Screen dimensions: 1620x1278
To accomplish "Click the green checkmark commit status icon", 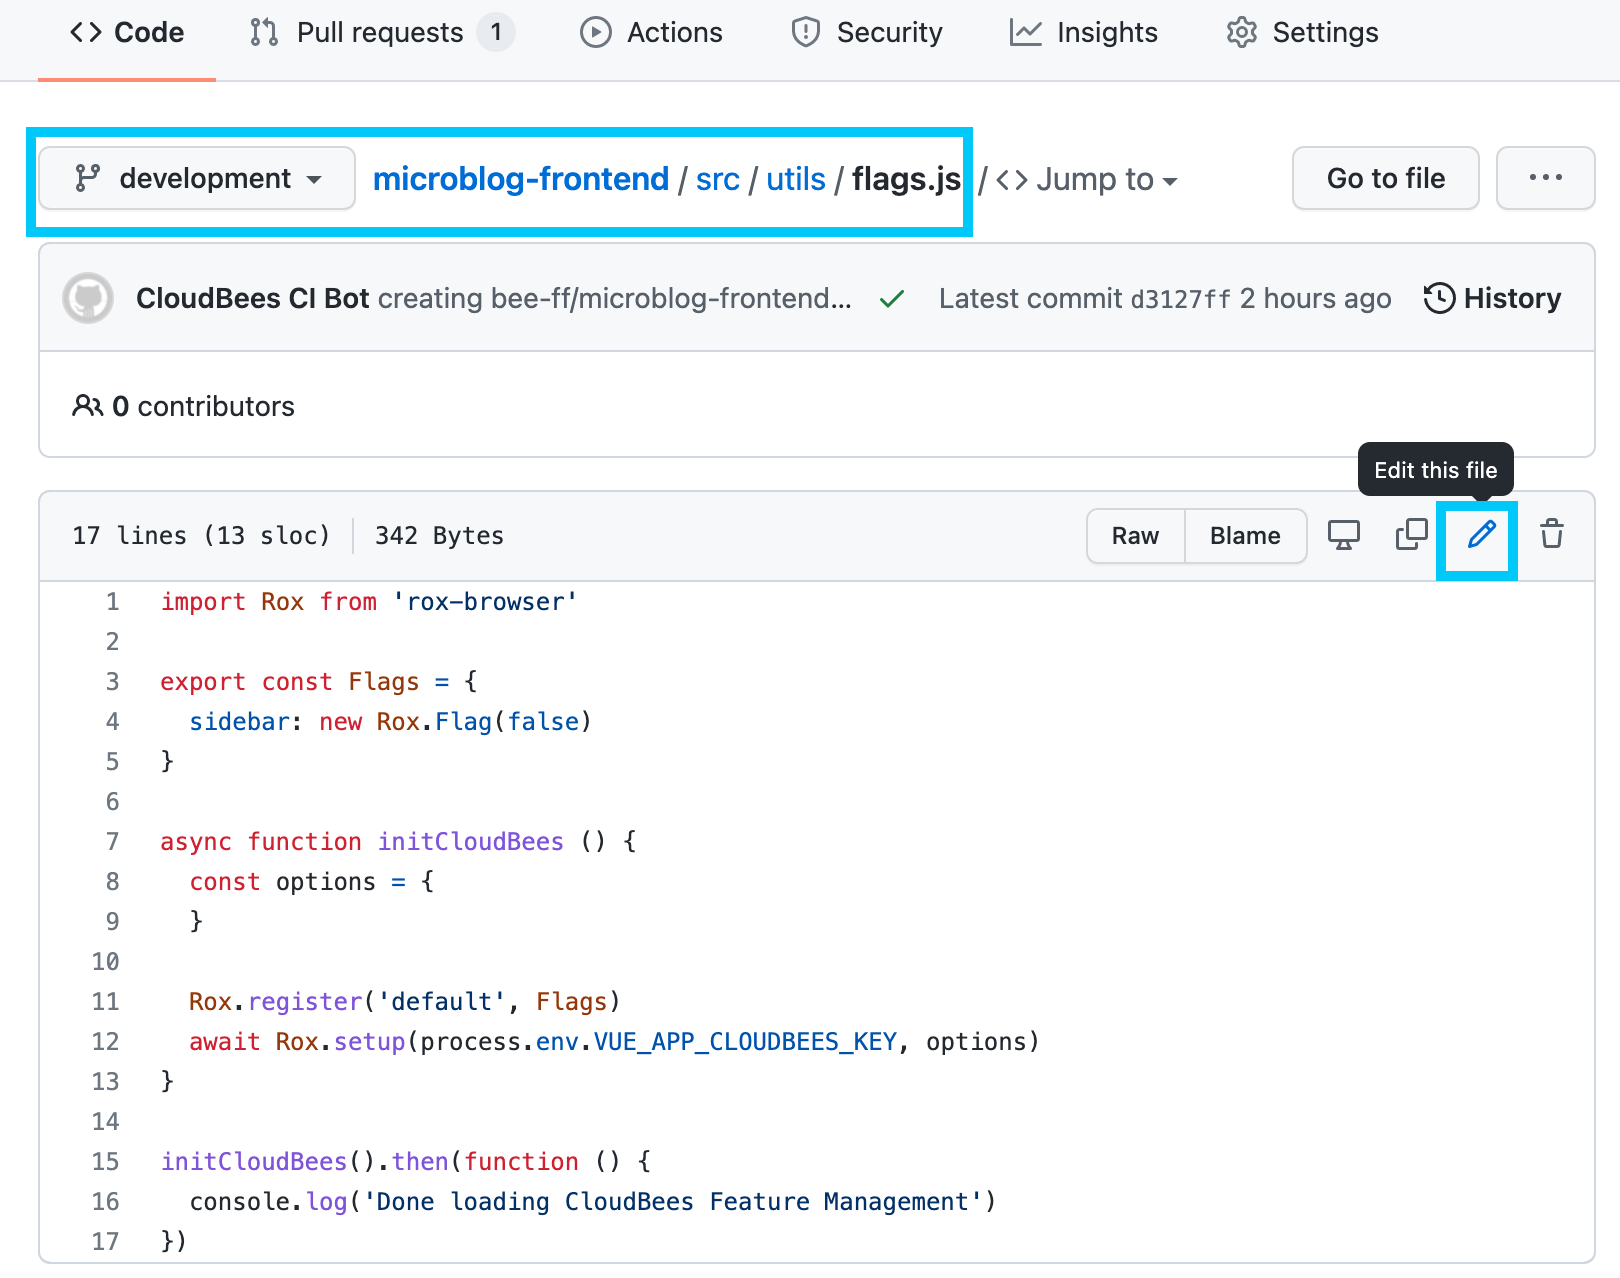I will point(891,298).
